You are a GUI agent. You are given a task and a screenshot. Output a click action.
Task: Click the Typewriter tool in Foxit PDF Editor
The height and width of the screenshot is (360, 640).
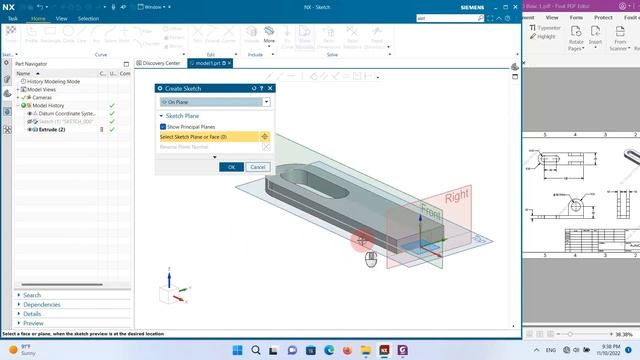coord(545,28)
